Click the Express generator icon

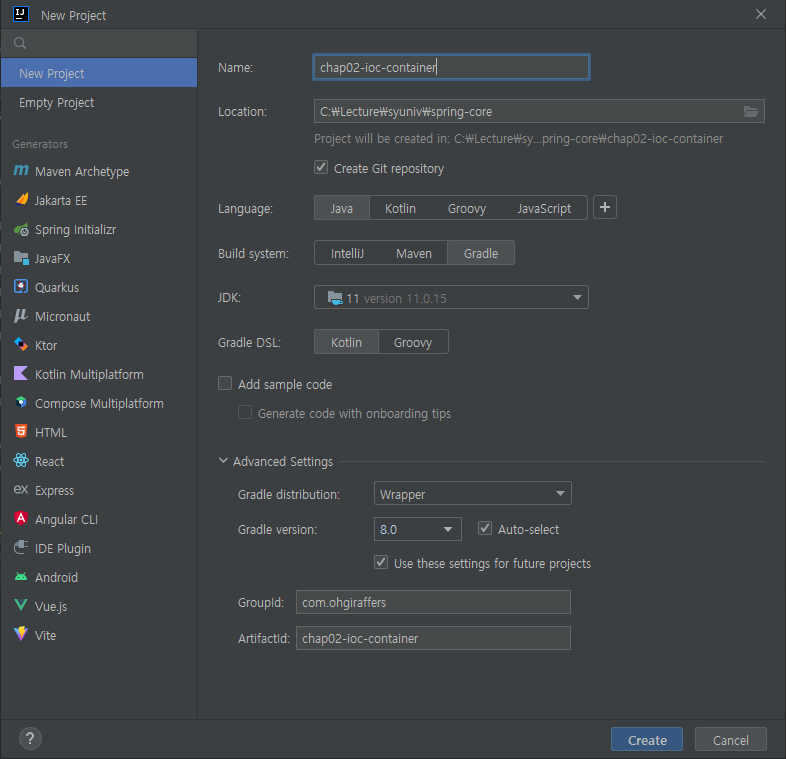(21, 489)
